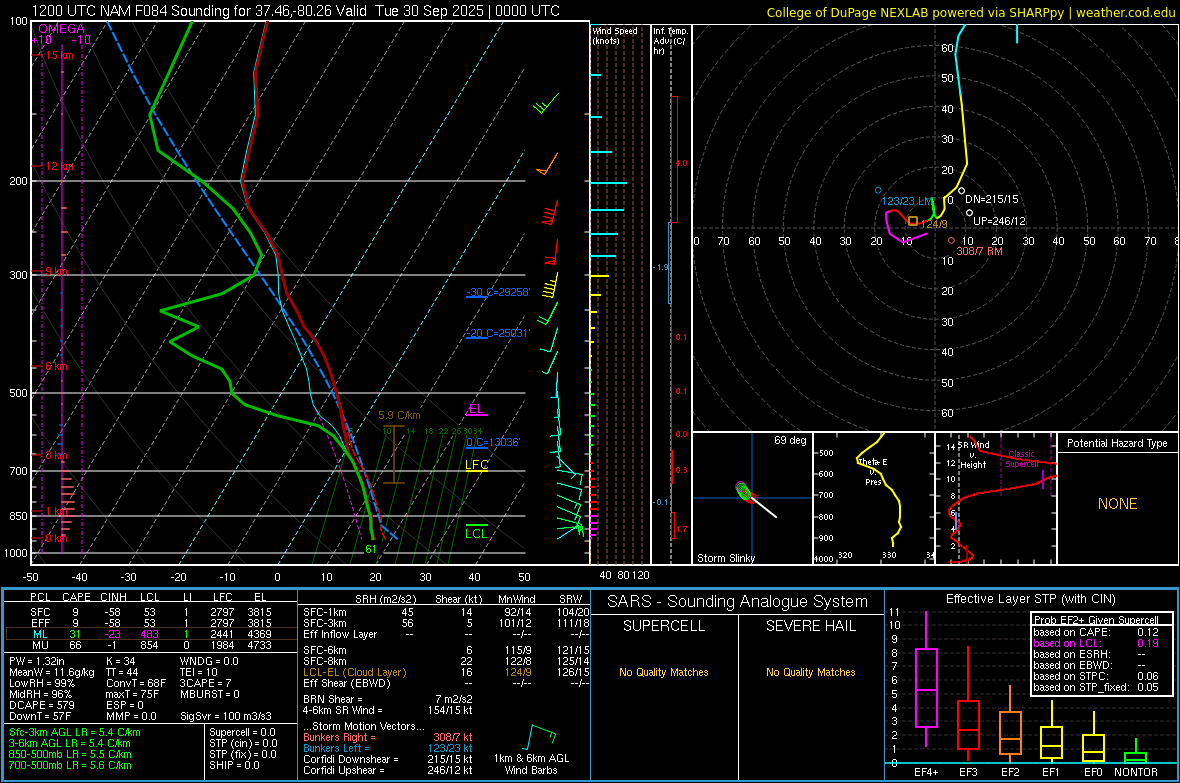Click the 69 deg Storm Slinky value

[789, 440]
